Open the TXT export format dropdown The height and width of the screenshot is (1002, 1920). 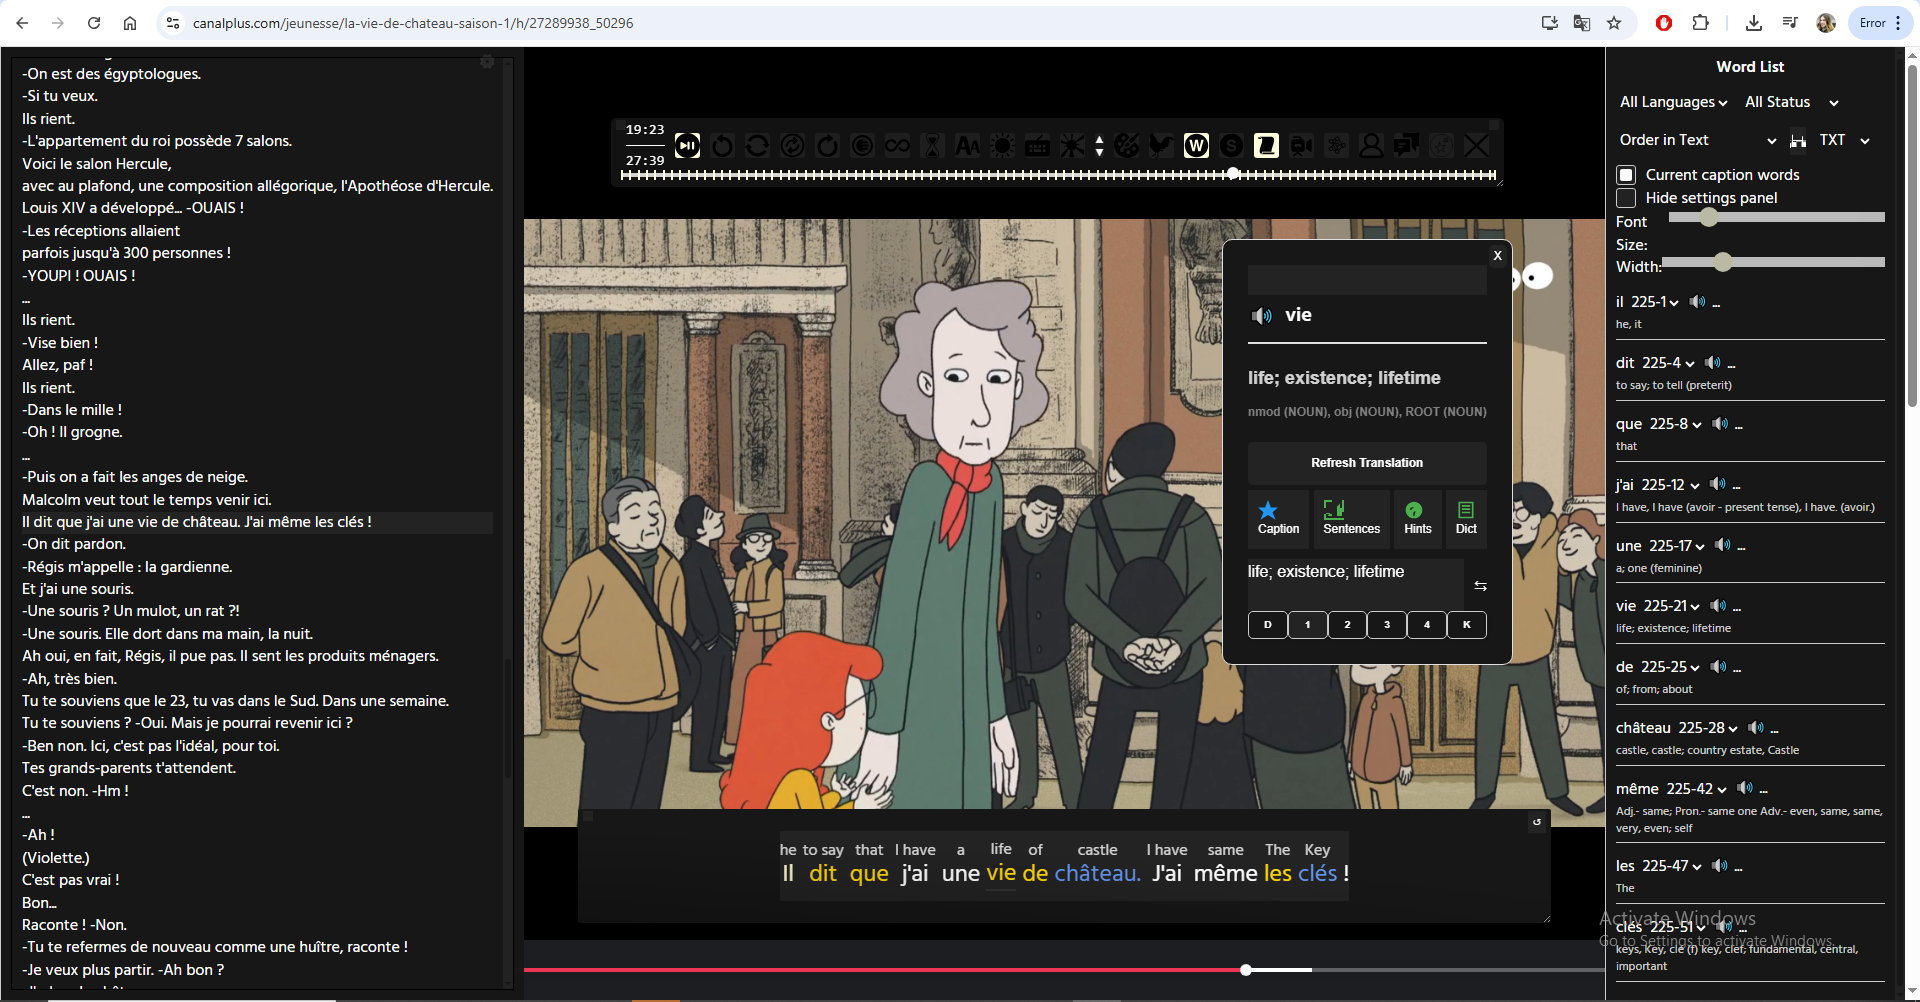point(1844,140)
